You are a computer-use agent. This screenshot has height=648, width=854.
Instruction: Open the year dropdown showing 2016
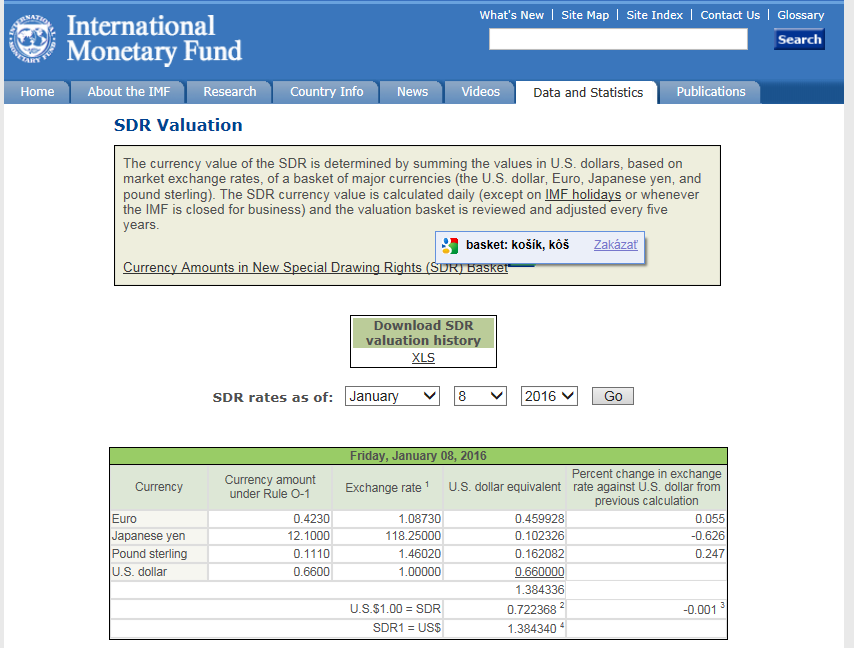click(x=549, y=396)
